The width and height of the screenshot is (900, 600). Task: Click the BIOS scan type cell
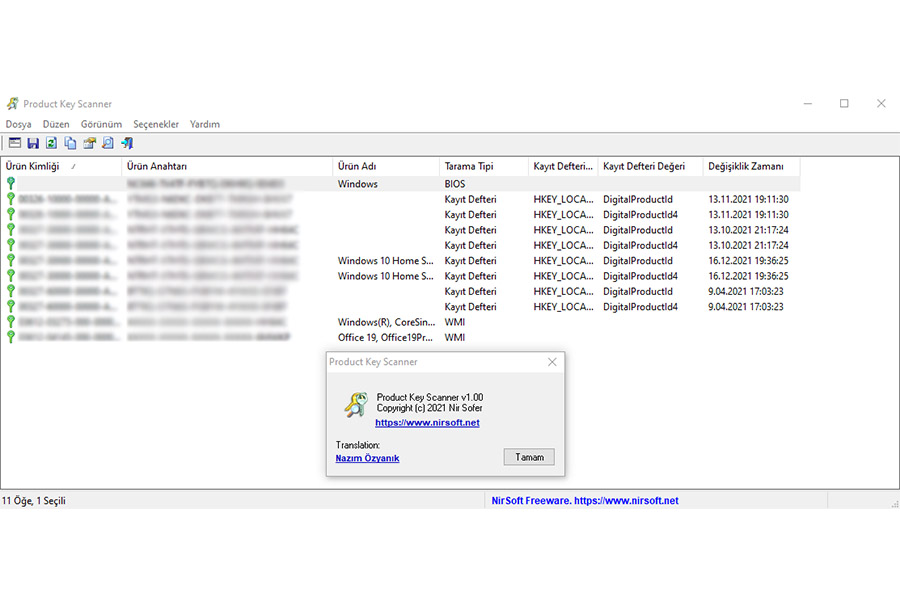click(455, 184)
